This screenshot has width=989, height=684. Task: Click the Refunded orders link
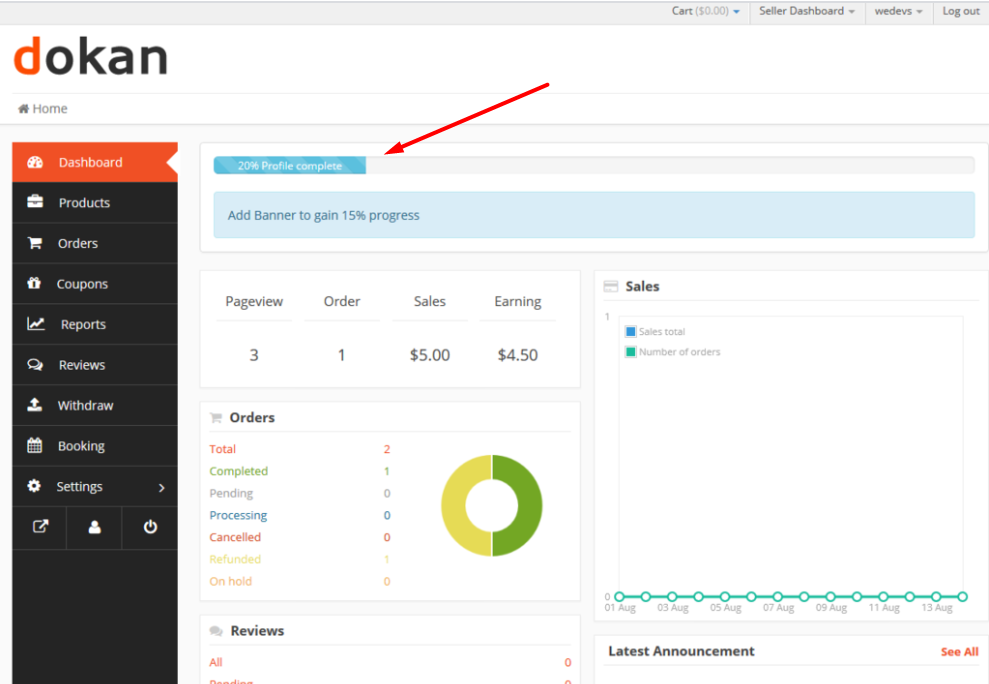[235, 559]
